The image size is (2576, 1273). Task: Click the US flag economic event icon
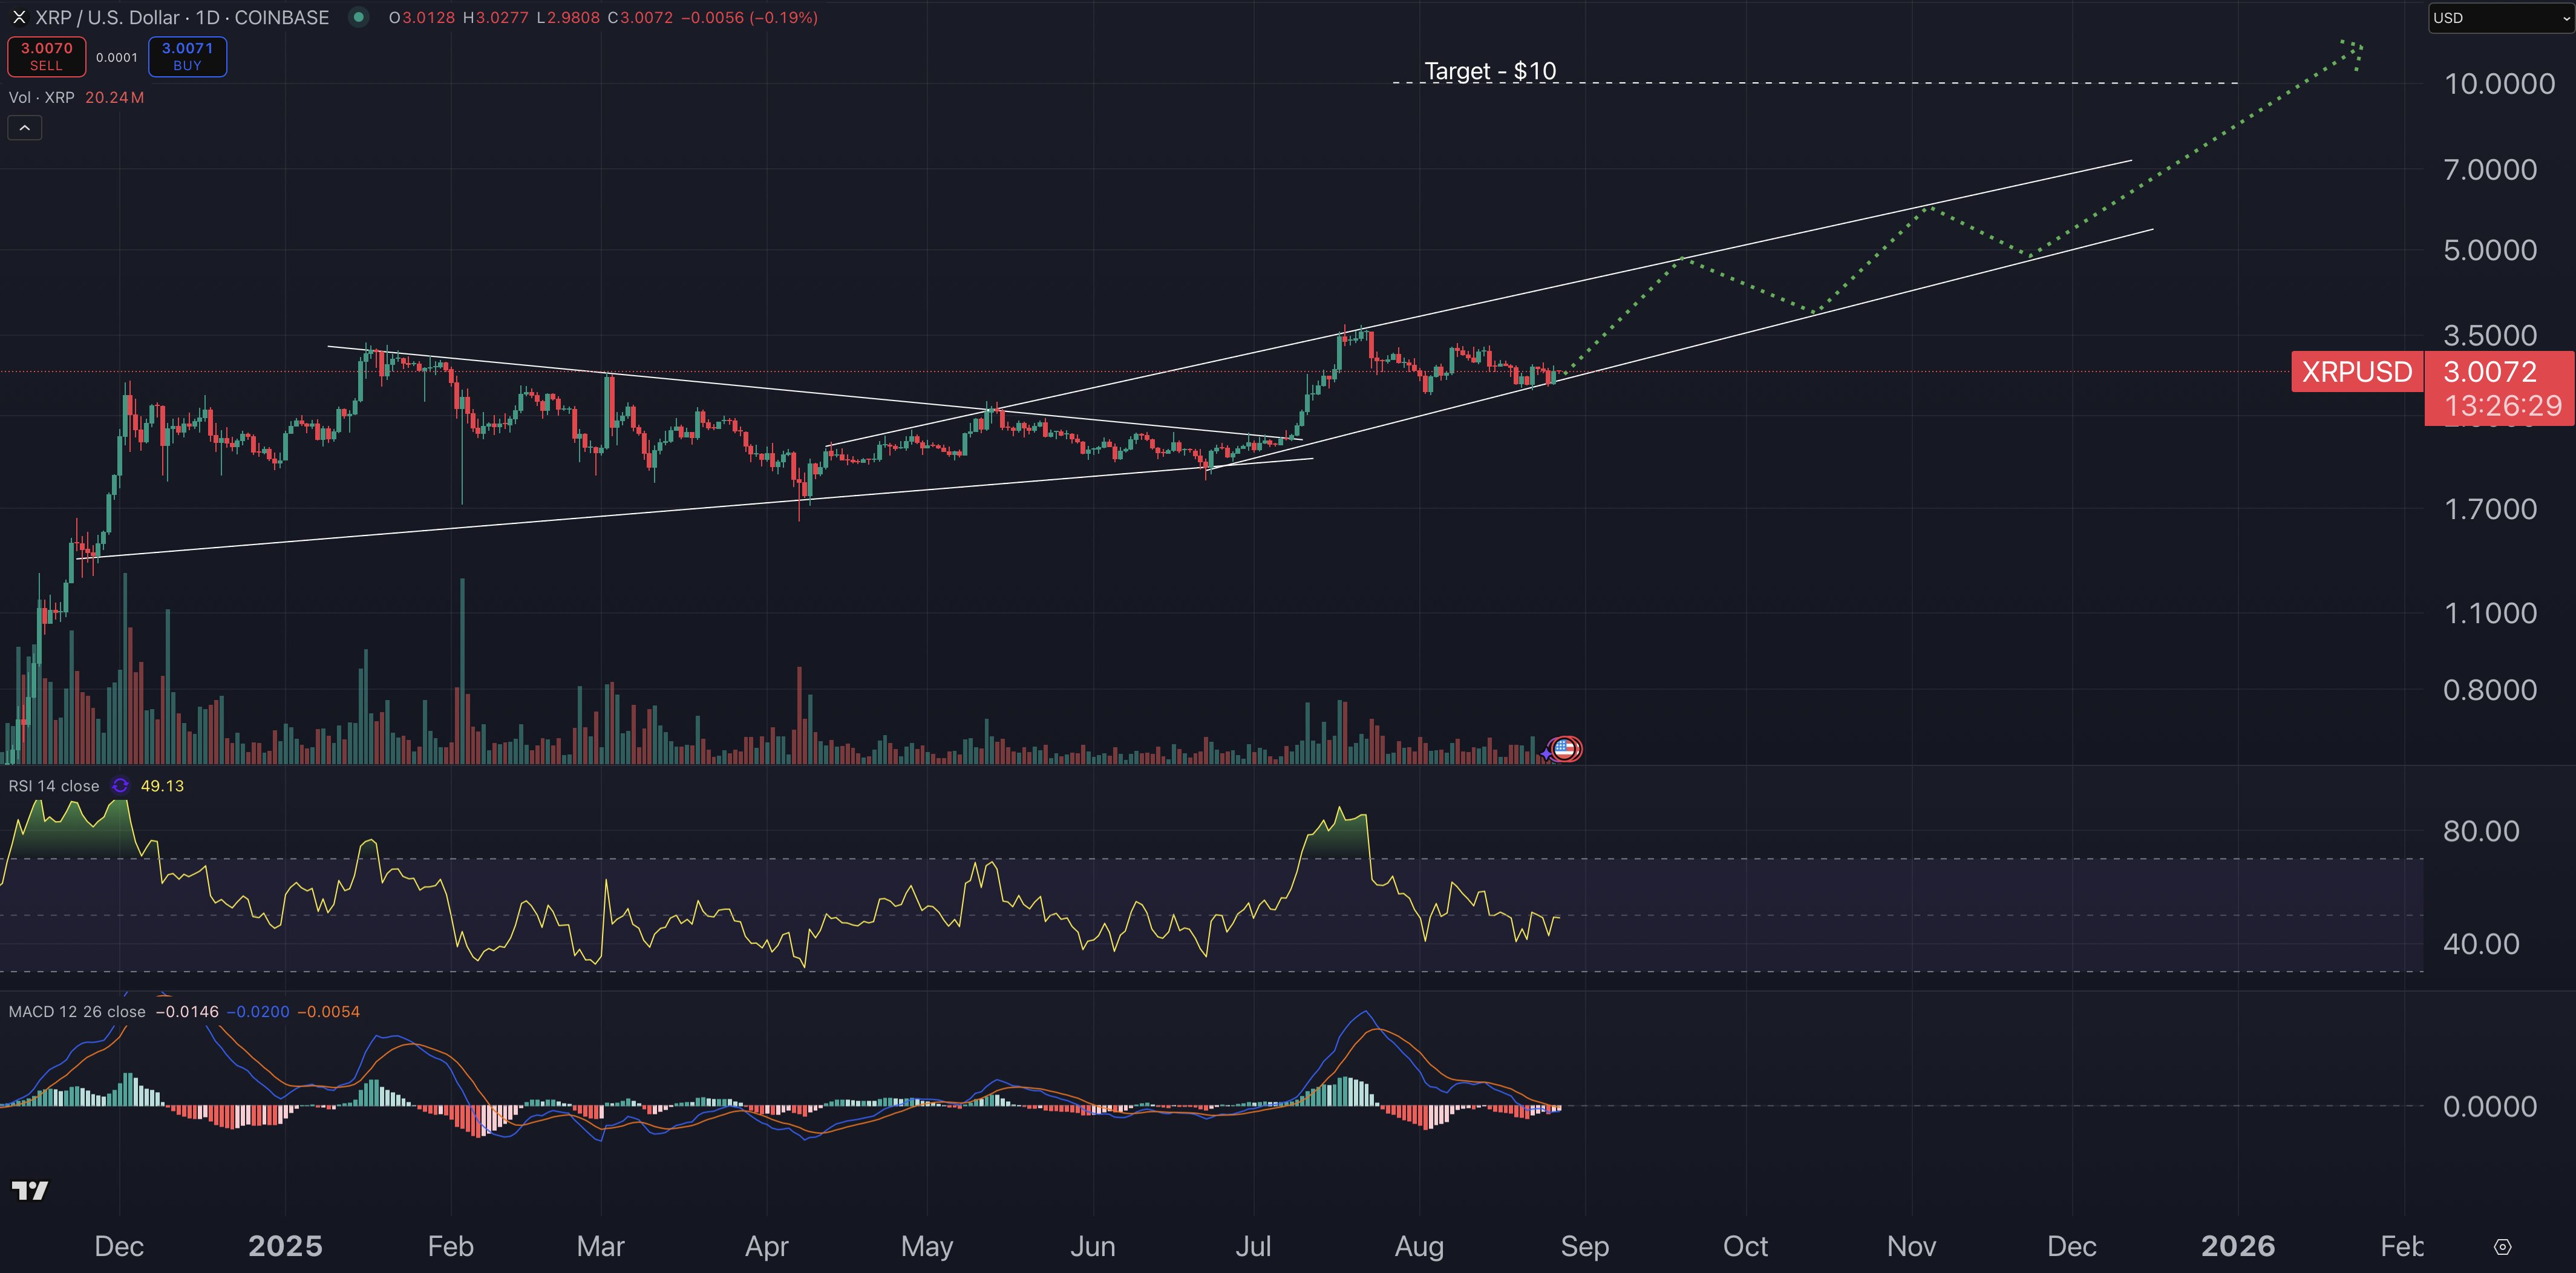click(x=1565, y=749)
